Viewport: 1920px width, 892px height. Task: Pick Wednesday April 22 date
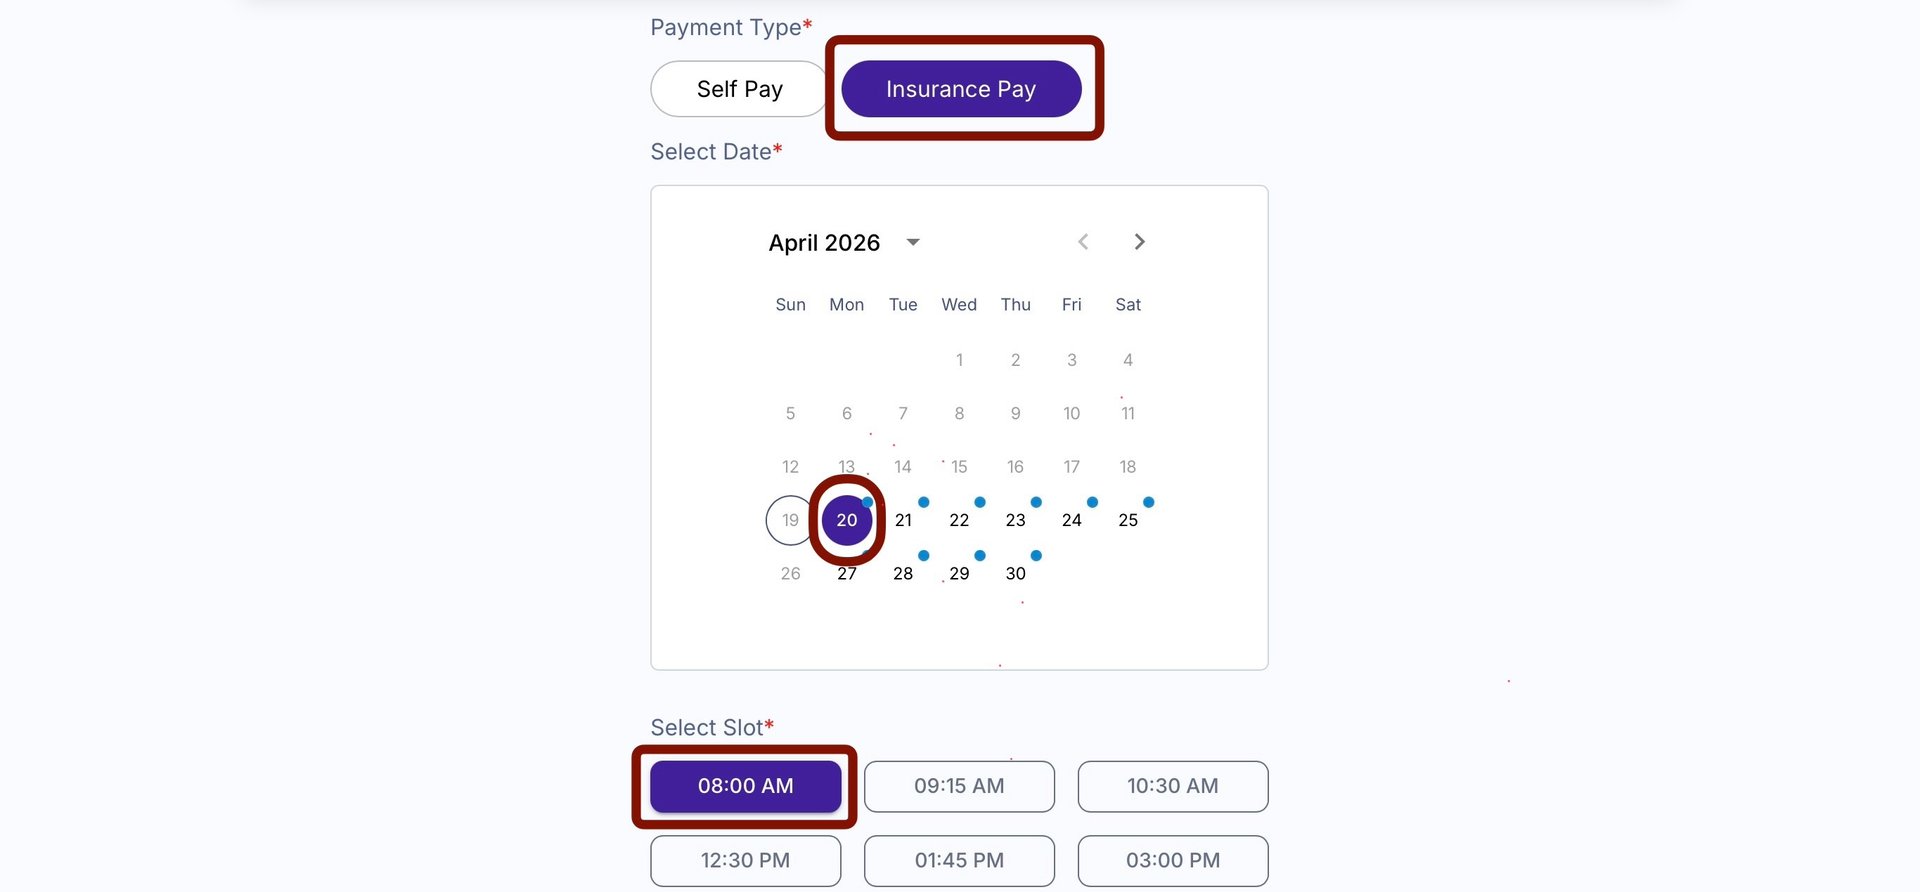tap(959, 520)
